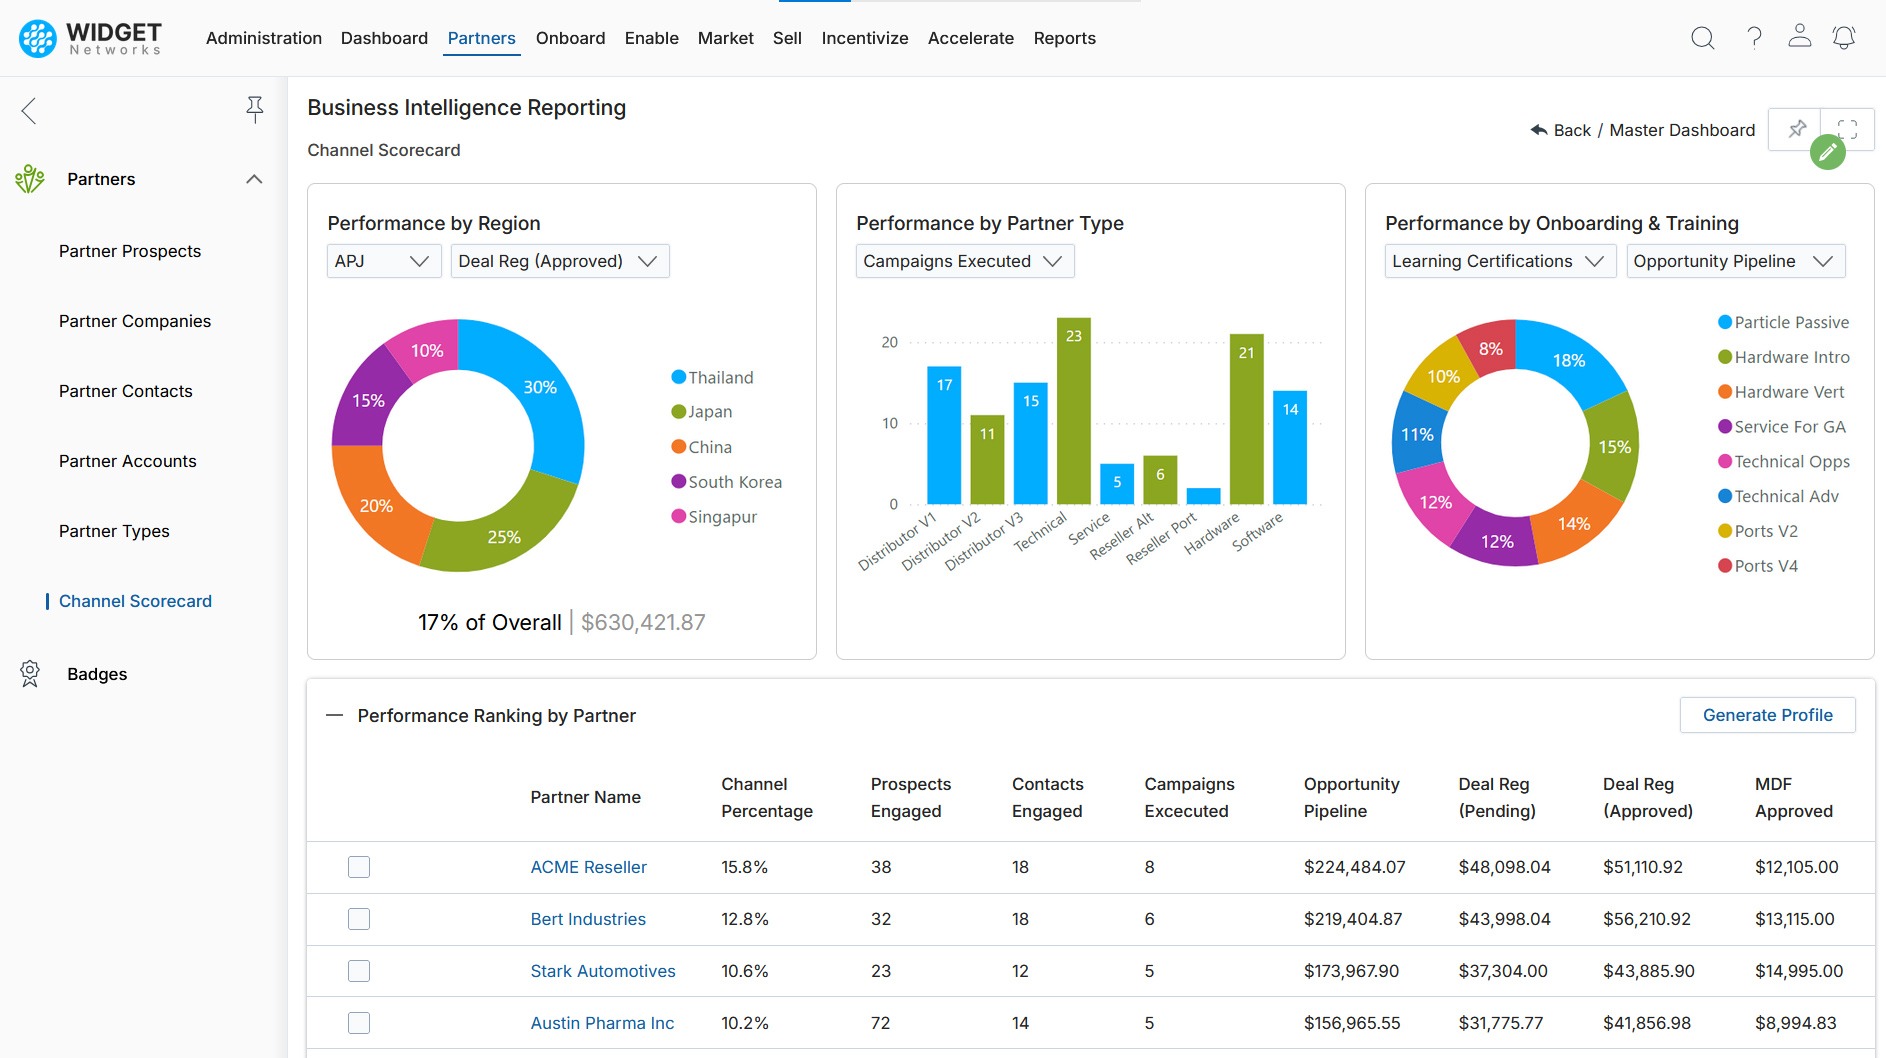
Task: Open the search icon in header
Action: click(1702, 38)
